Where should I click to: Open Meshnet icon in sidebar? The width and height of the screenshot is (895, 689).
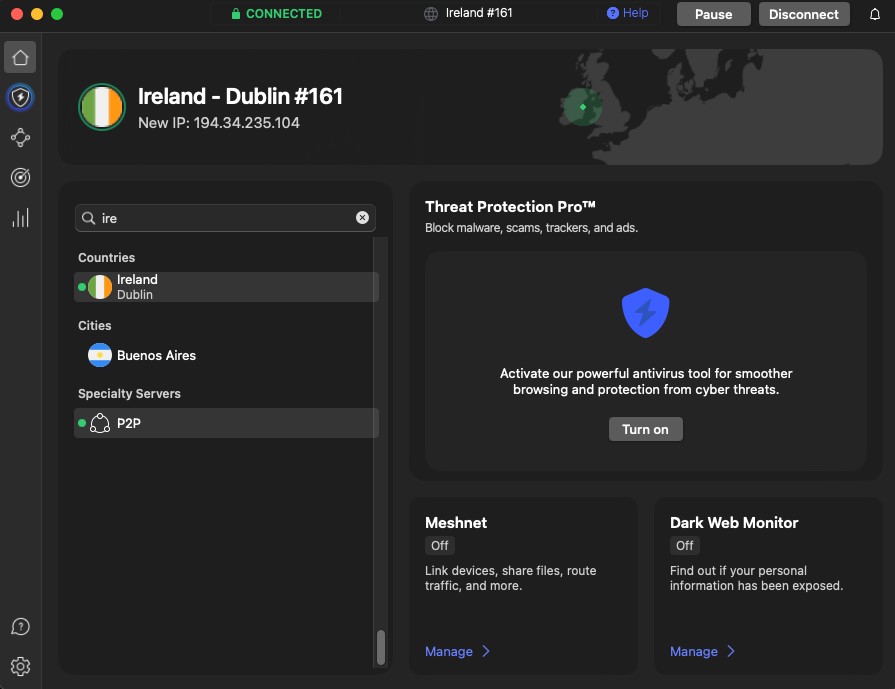[x=20, y=138]
